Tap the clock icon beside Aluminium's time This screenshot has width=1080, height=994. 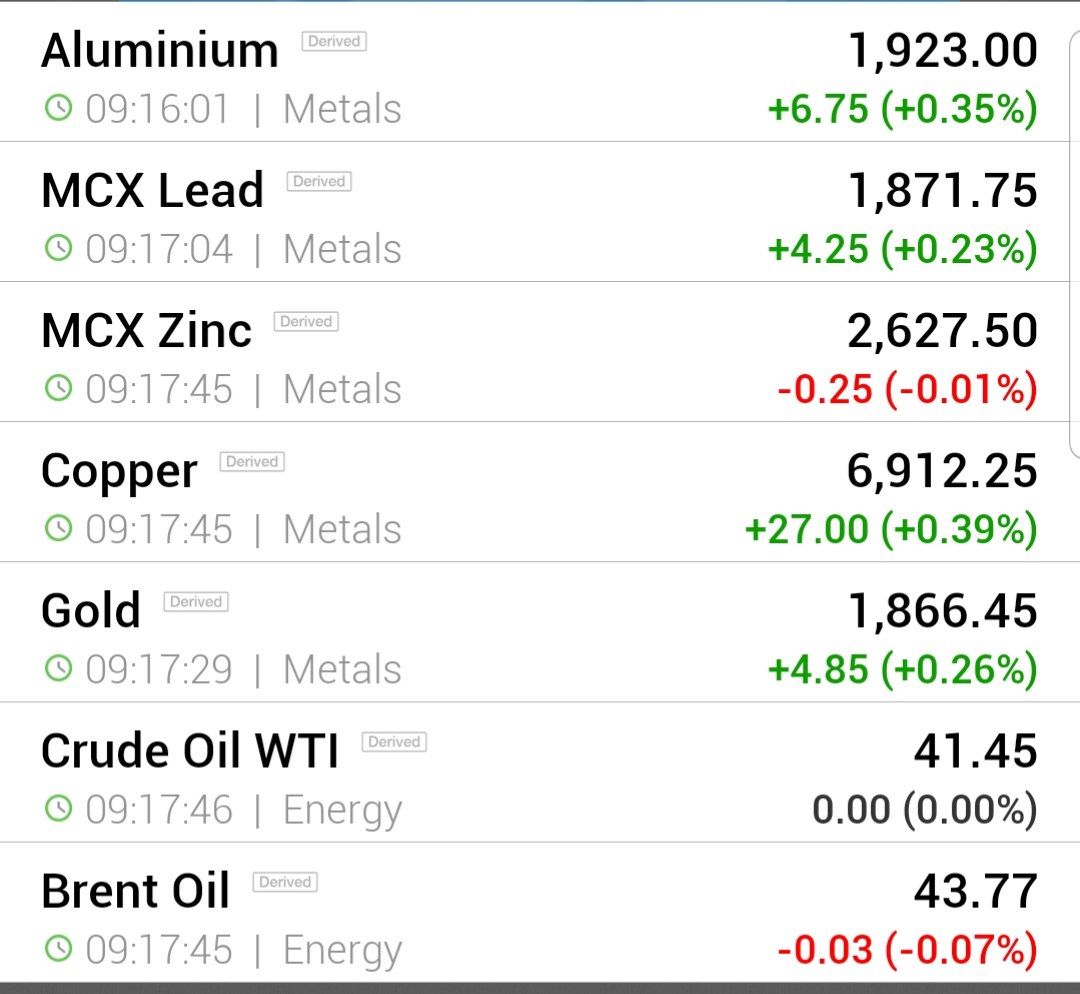tap(59, 108)
